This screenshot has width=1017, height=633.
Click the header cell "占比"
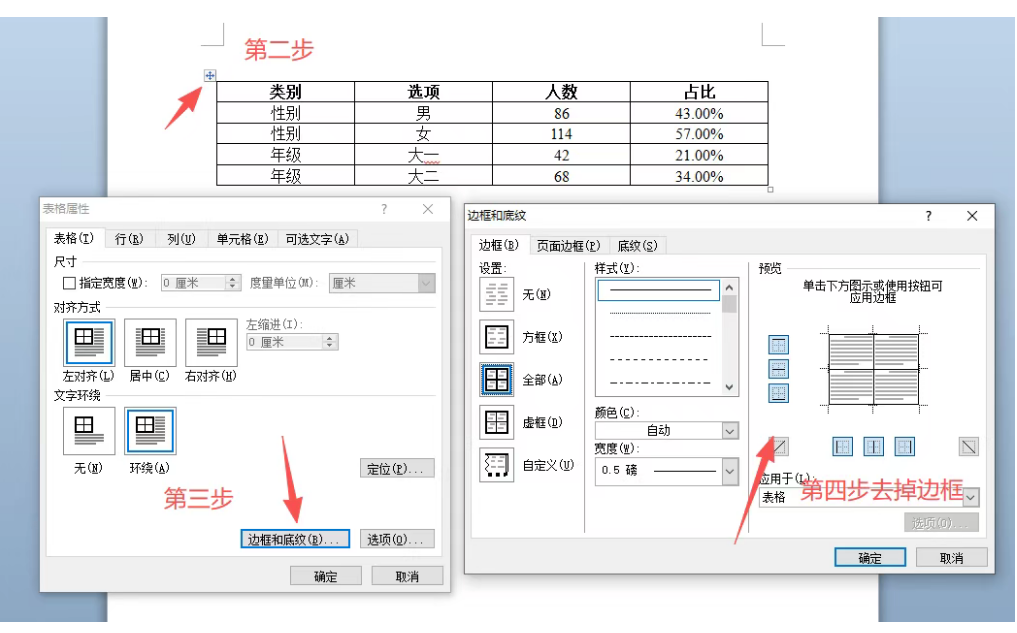point(699,92)
